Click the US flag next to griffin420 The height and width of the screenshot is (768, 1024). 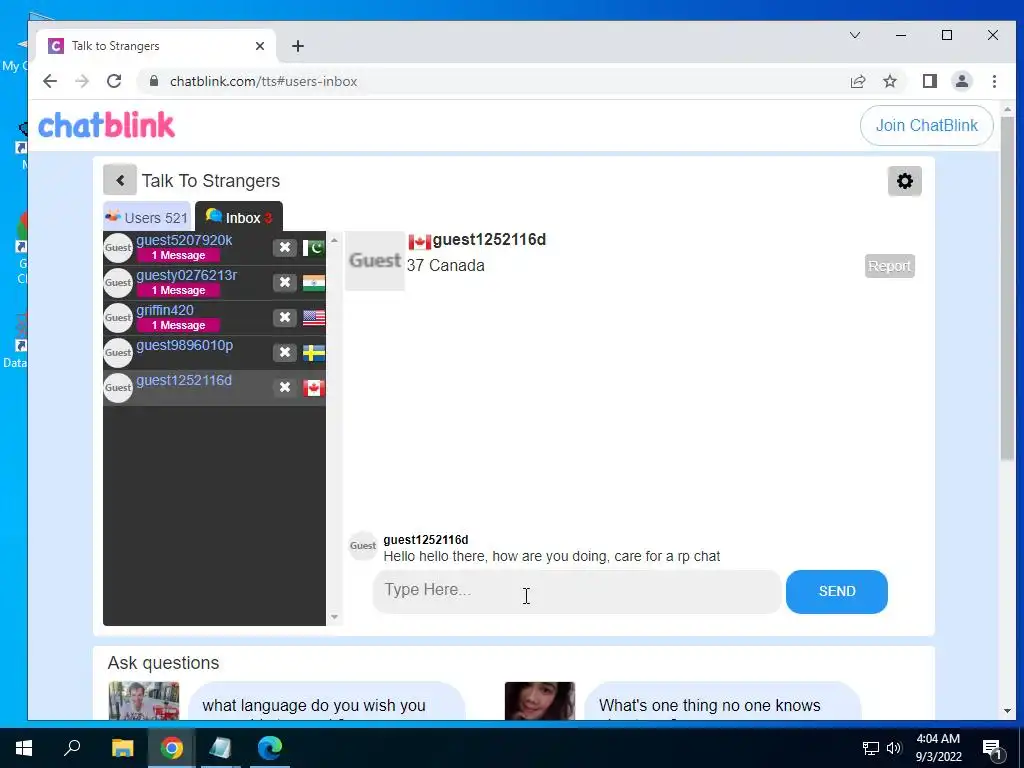coord(313,317)
